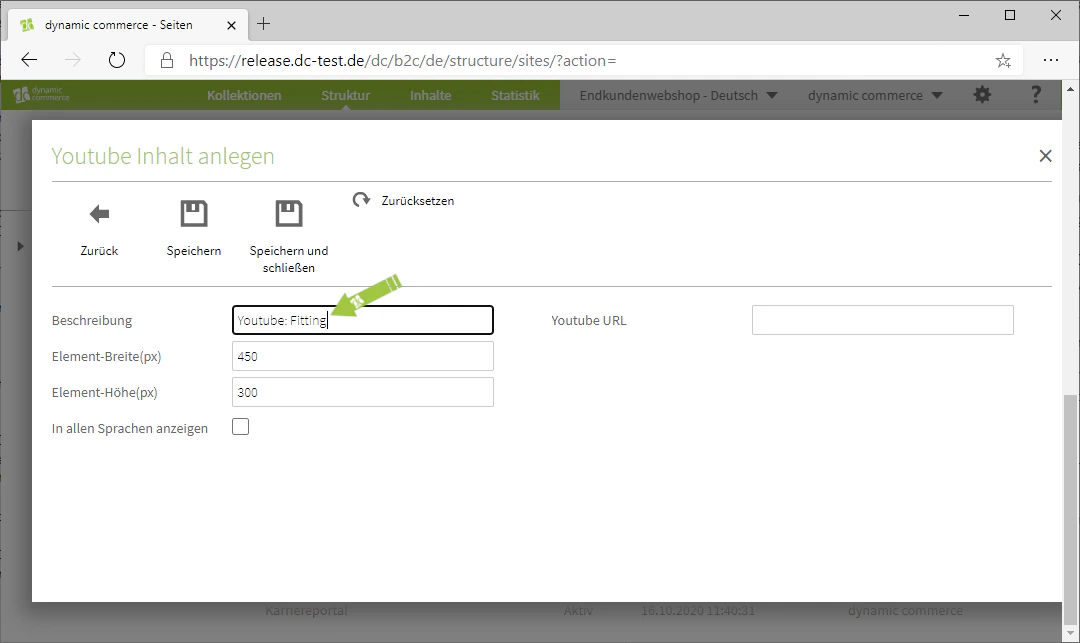Open the Statistik menu
Image resolution: width=1080 pixels, height=643 pixels.
[515, 95]
